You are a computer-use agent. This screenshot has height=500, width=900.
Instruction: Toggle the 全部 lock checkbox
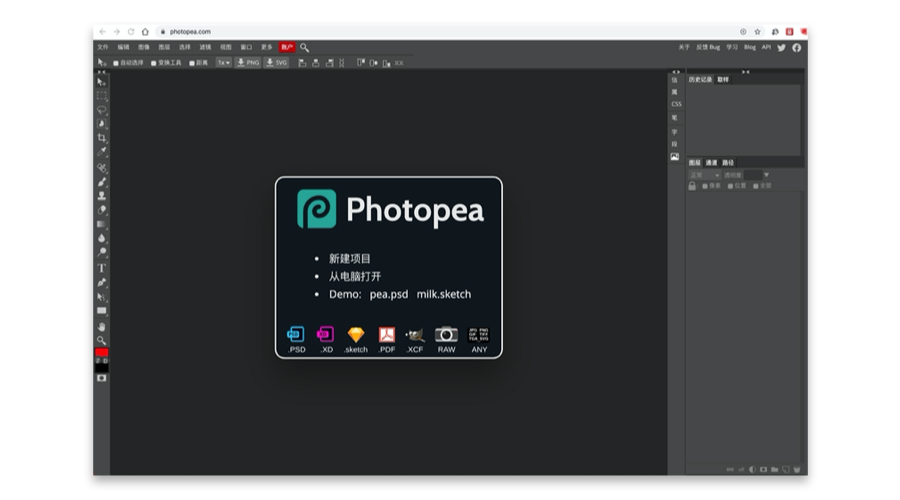pyautogui.click(x=755, y=186)
